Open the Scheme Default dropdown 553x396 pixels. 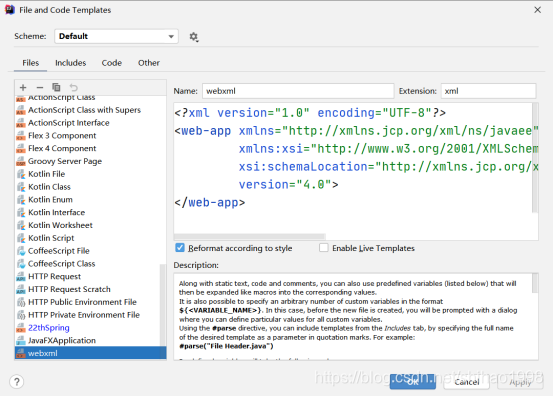116,36
